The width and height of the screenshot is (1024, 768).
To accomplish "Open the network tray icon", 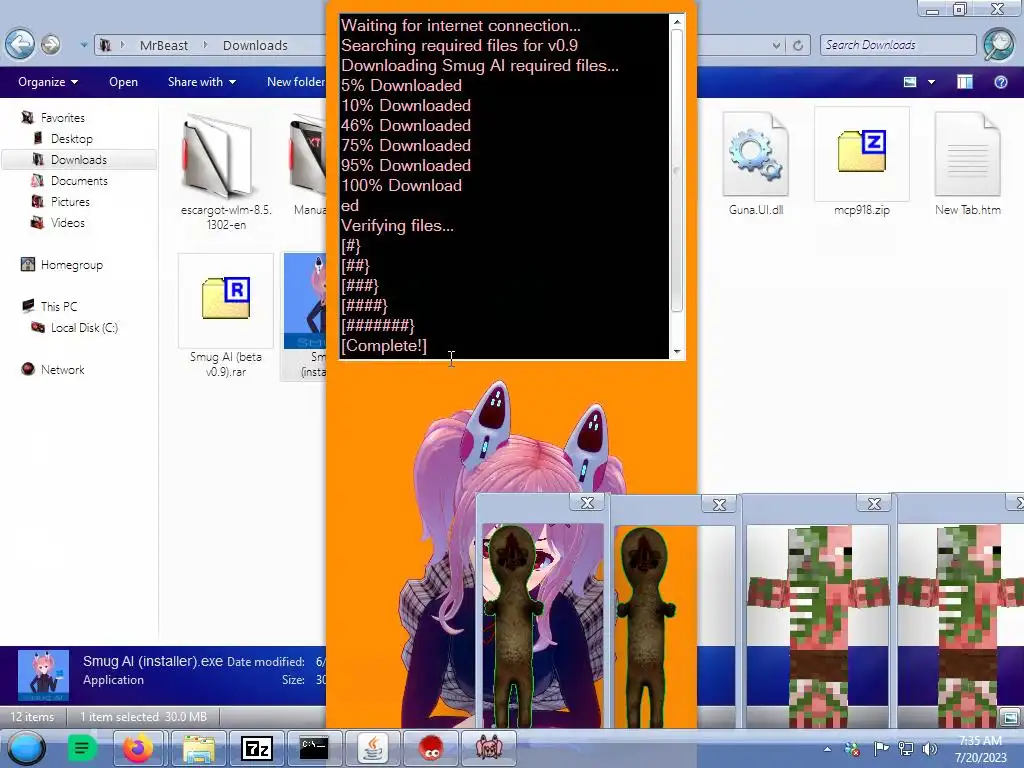I will [x=906, y=749].
